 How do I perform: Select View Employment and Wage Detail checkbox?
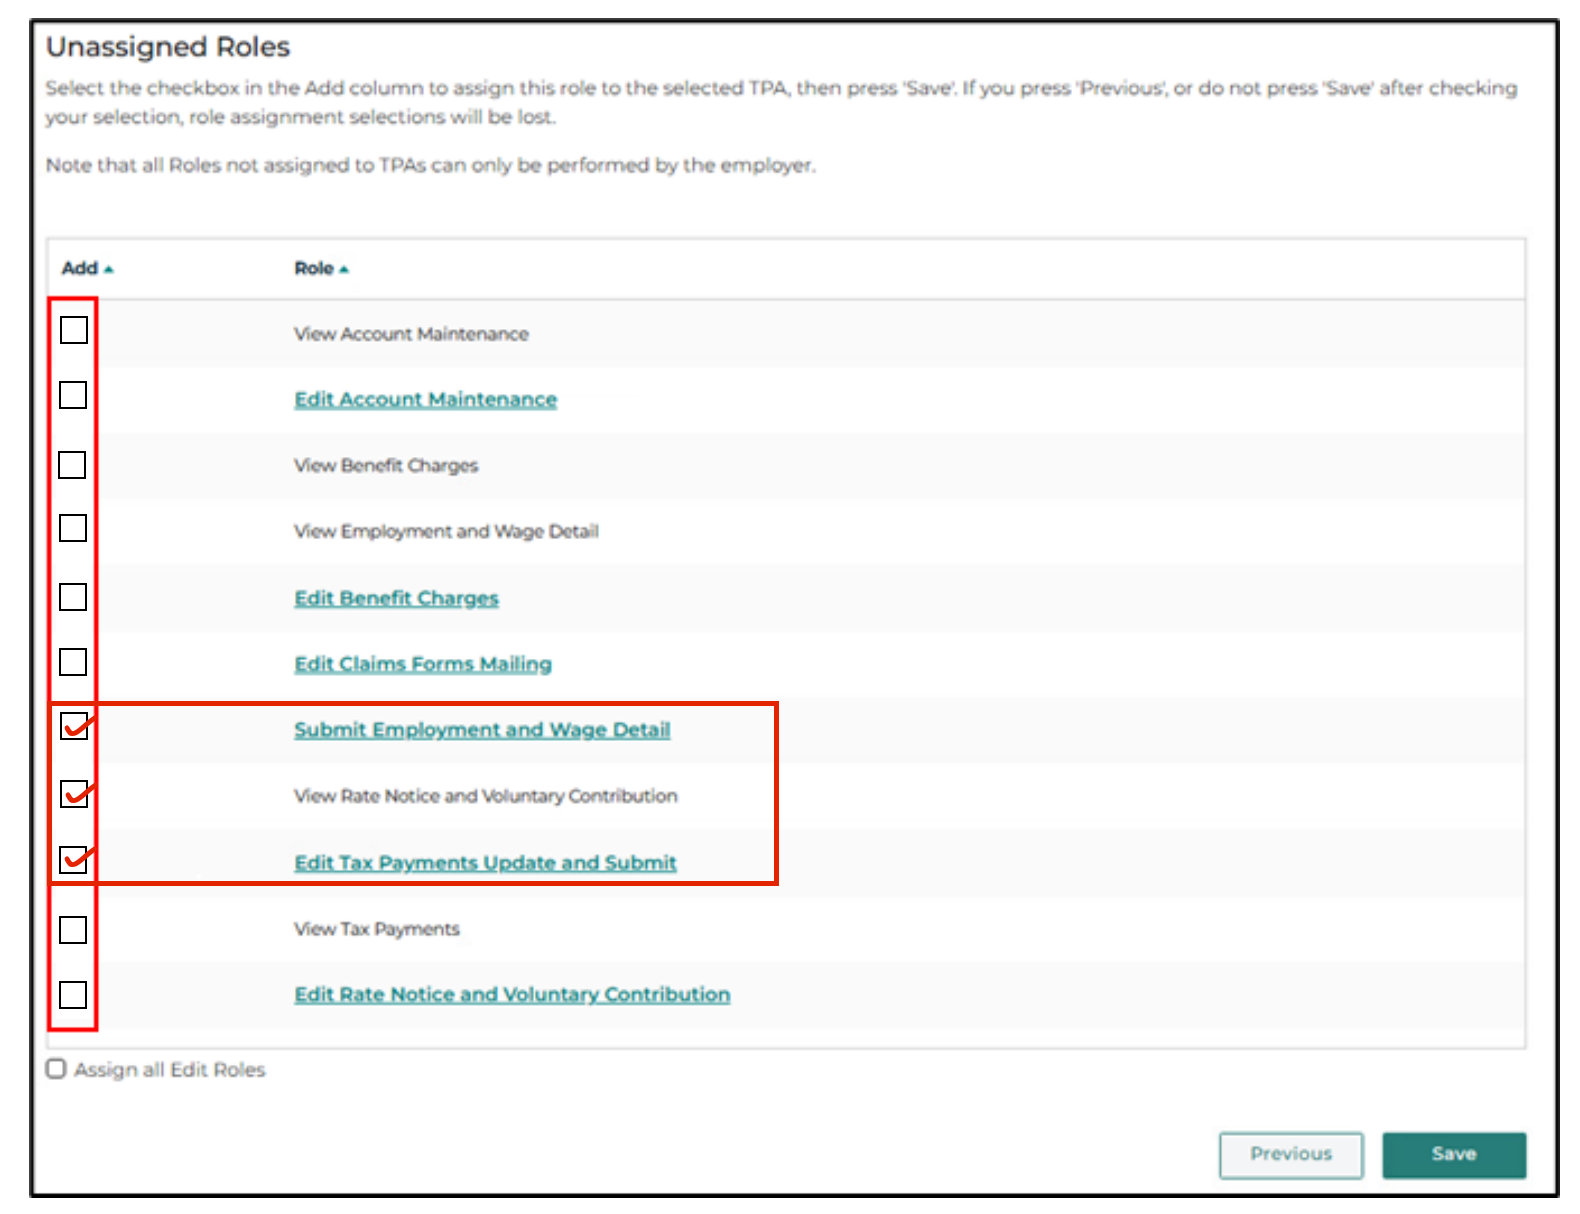73,528
